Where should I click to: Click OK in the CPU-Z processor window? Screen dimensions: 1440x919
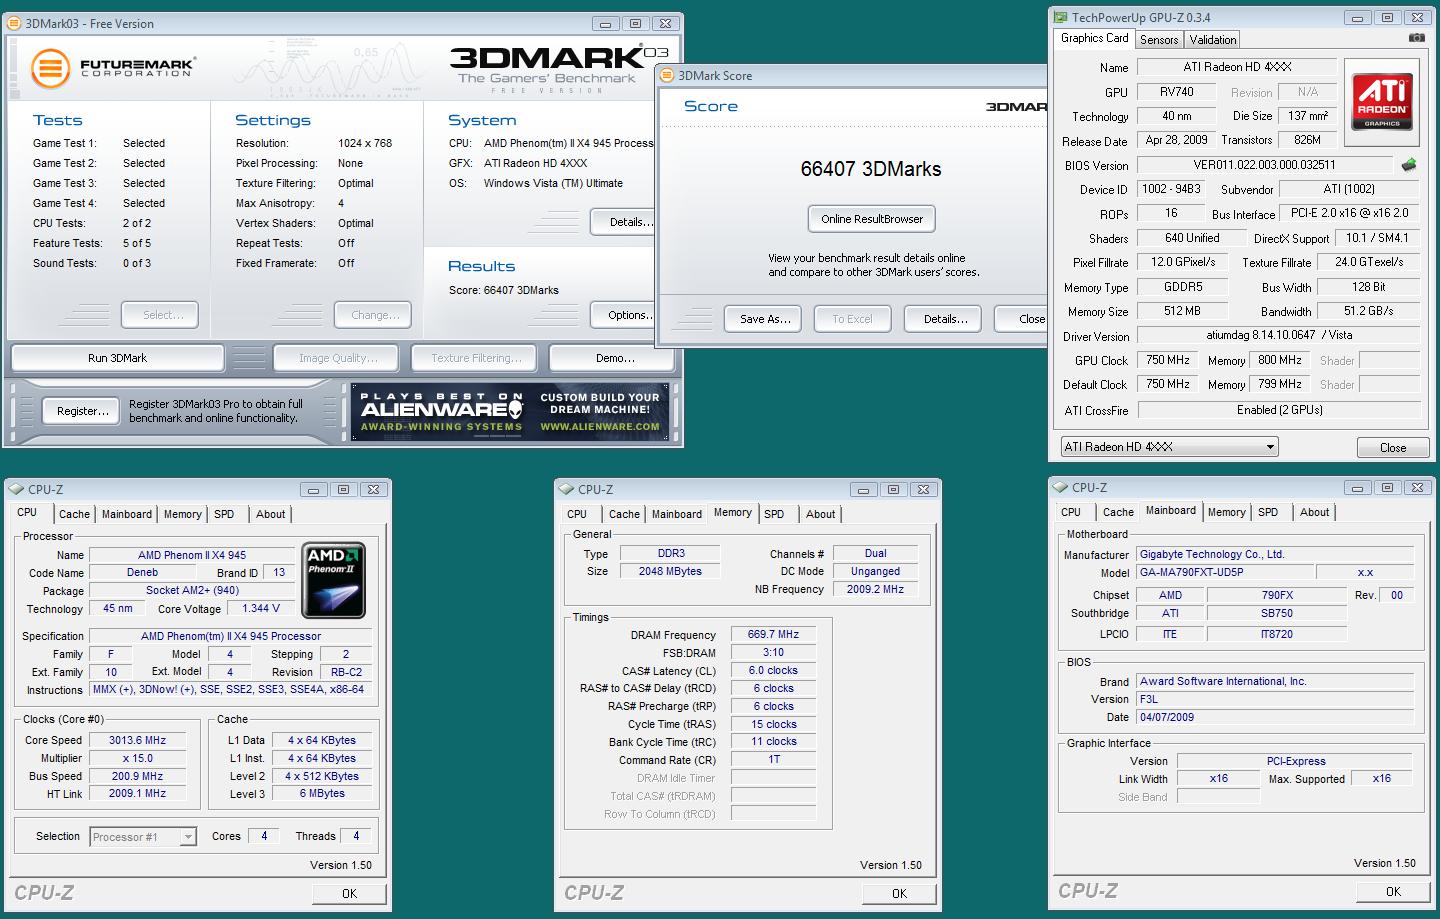(349, 894)
